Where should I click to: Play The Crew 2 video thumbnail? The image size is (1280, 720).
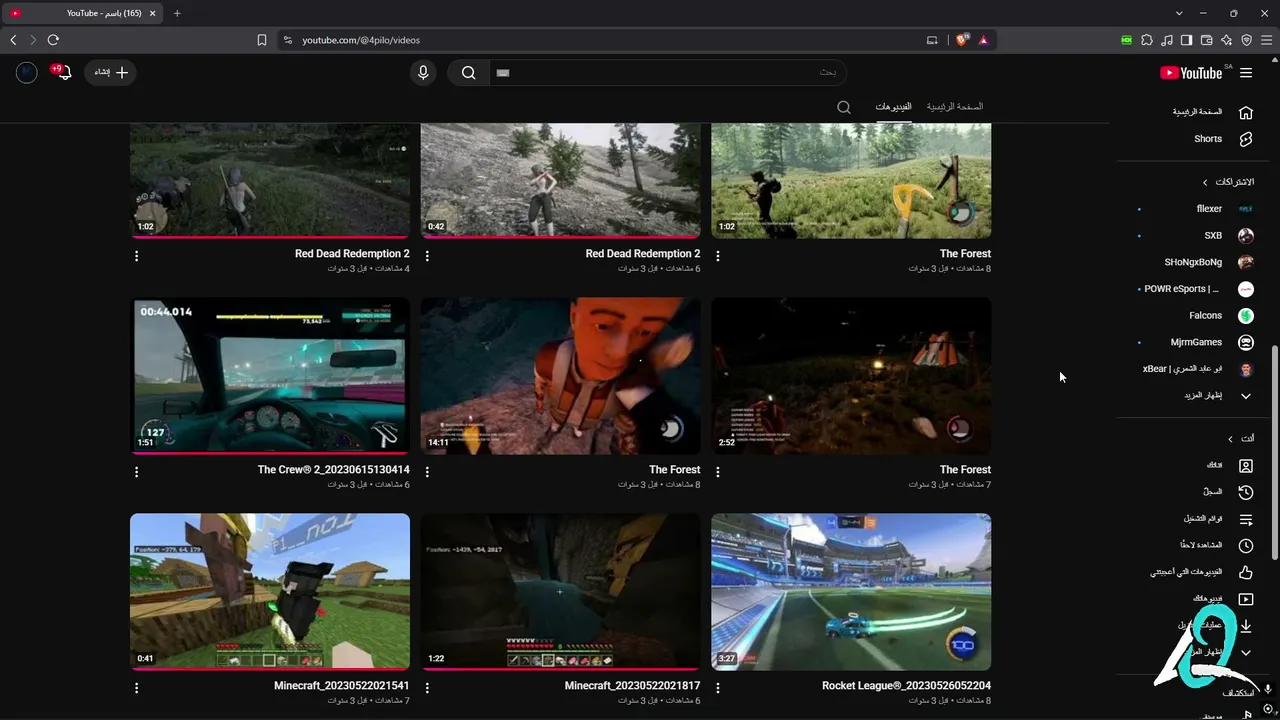pyautogui.click(x=270, y=376)
